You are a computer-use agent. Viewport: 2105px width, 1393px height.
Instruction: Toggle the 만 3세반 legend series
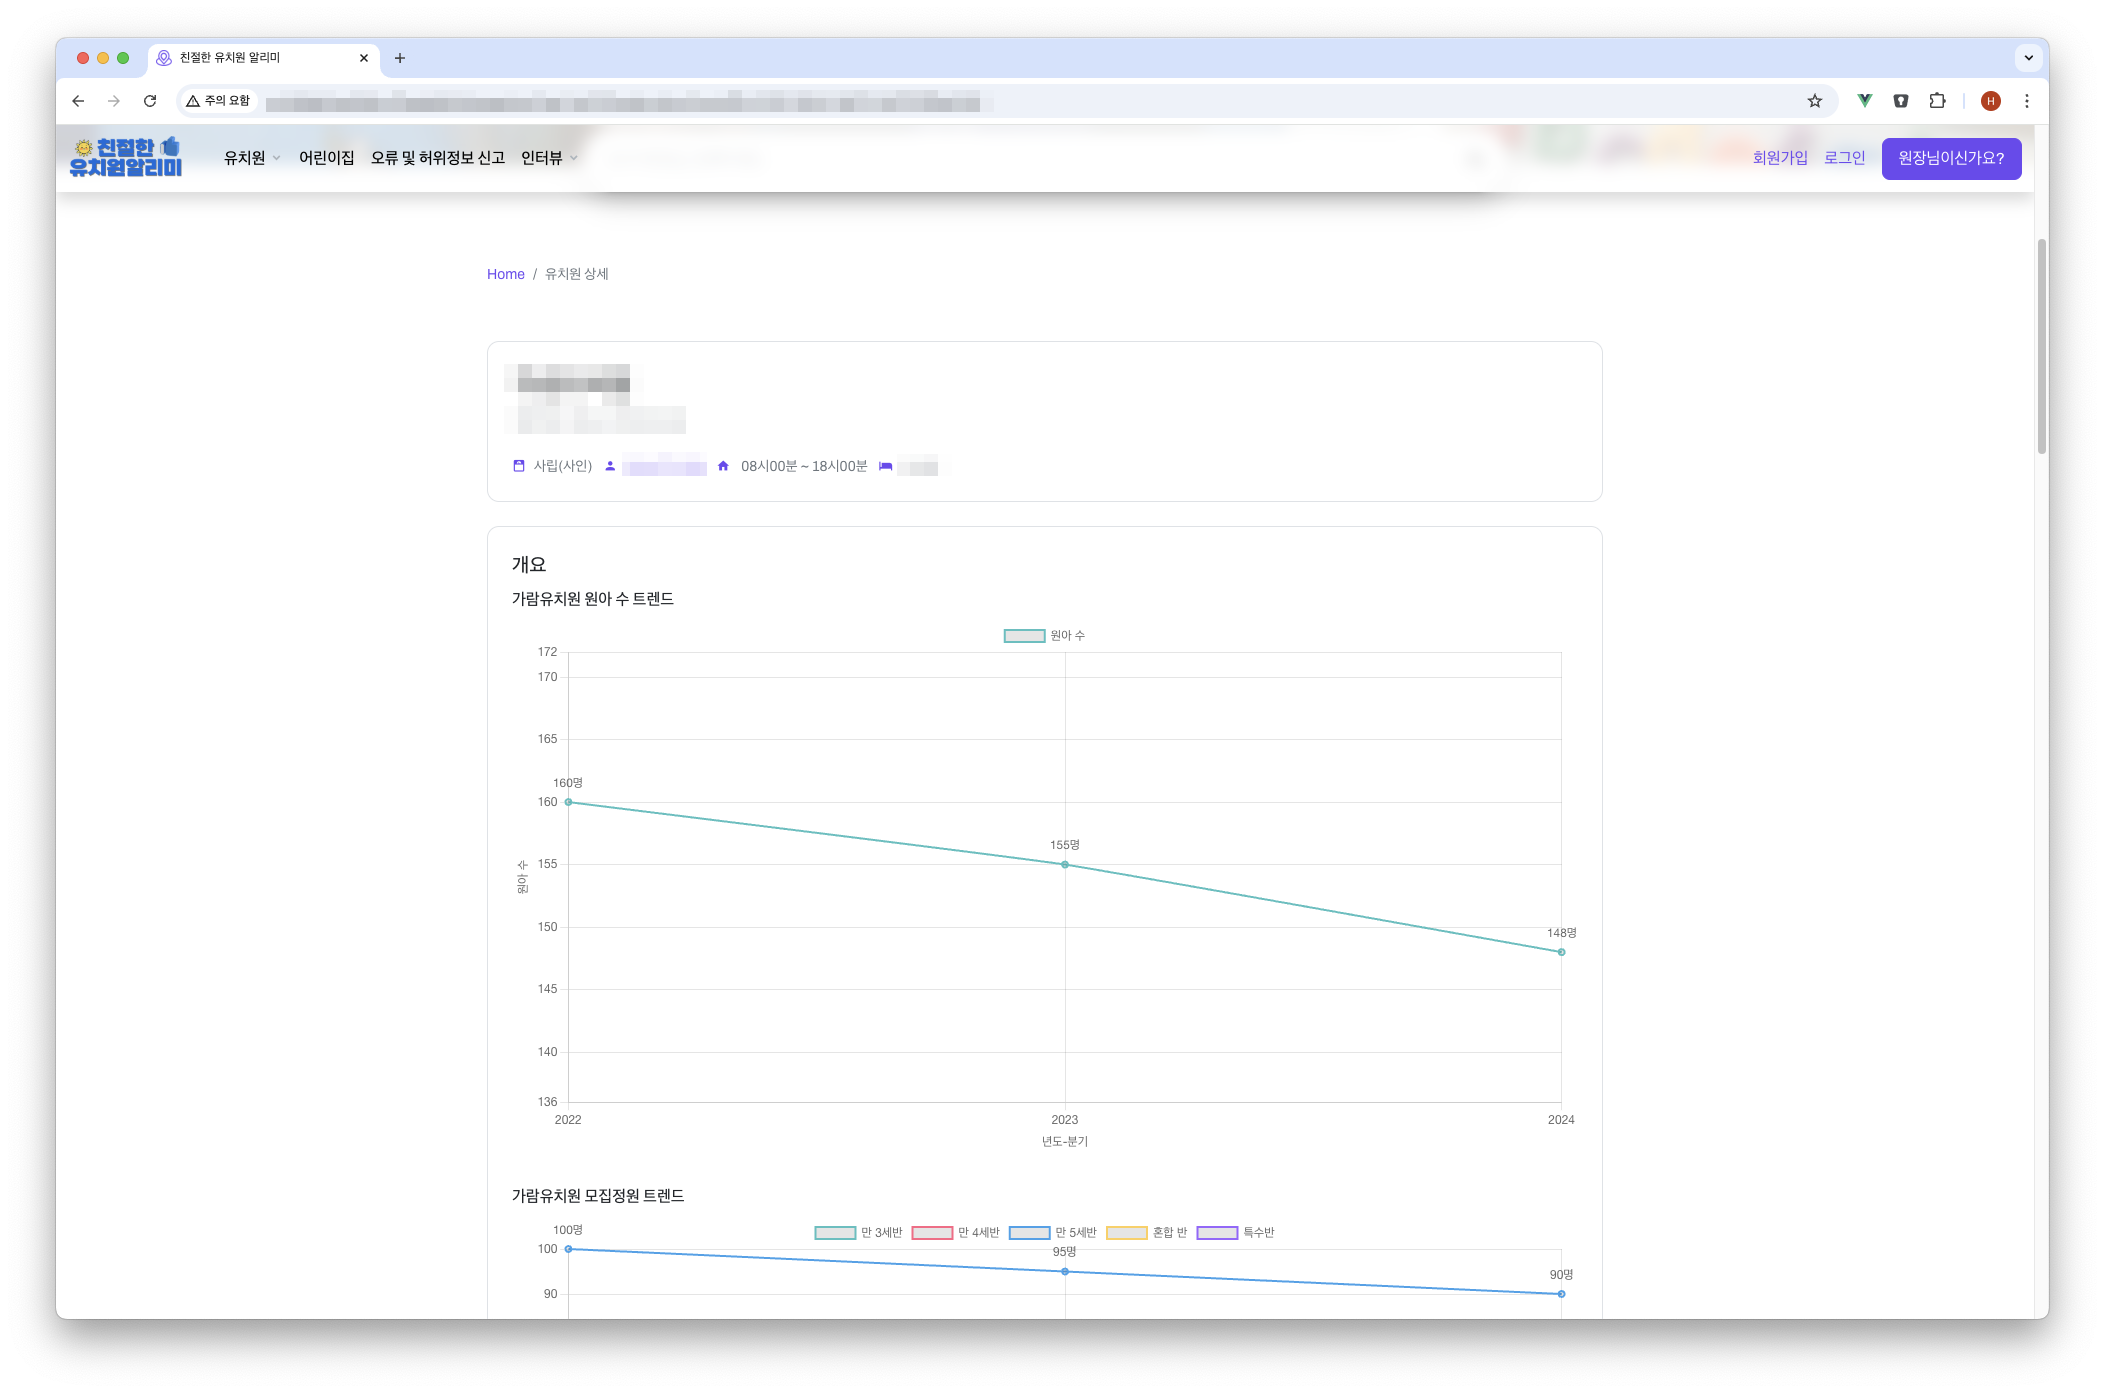pos(858,1233)
